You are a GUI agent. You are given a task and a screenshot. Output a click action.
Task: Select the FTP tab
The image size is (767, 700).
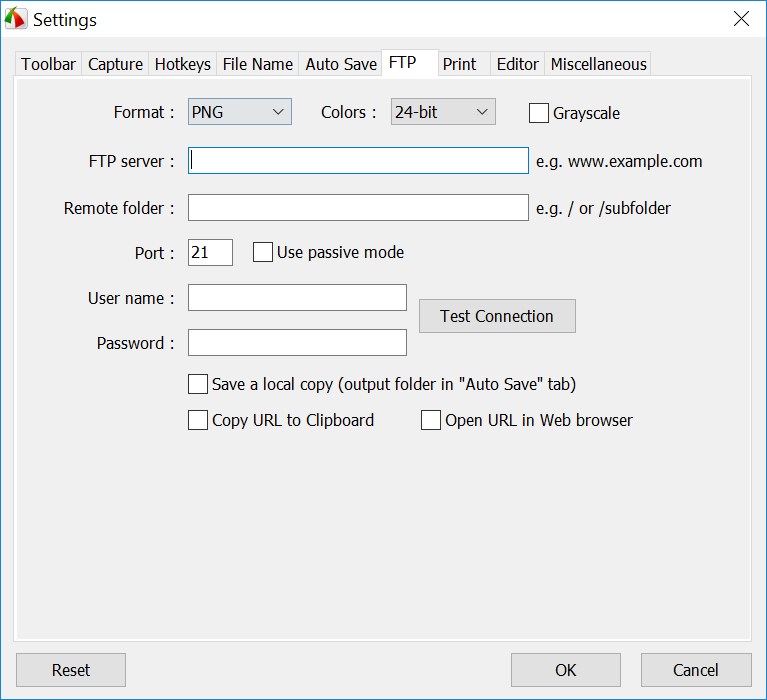(x=409, y=63)
